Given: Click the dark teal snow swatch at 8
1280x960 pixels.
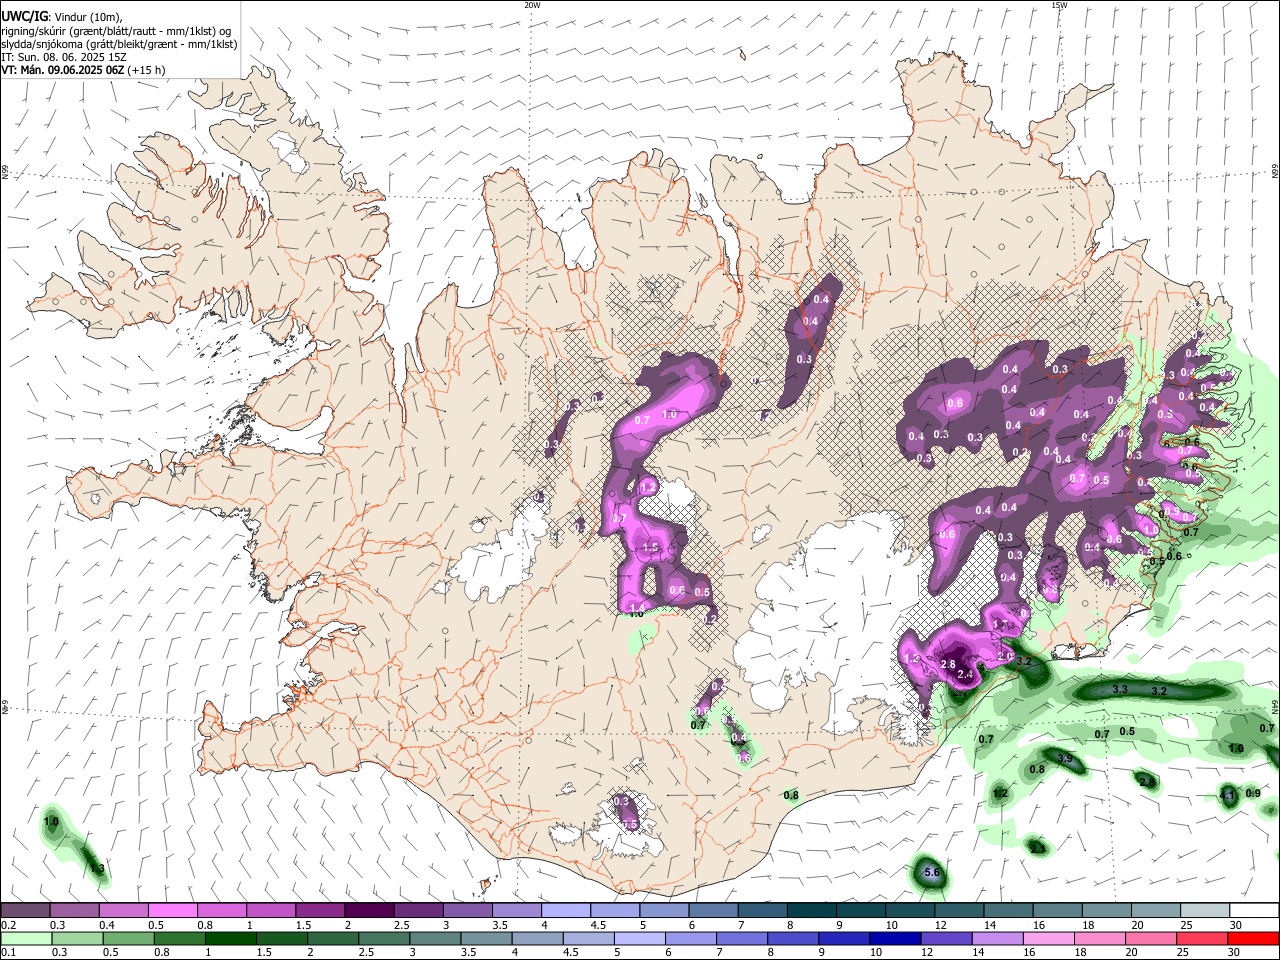Looking at the screenshot, I should (x=810, y=911).
